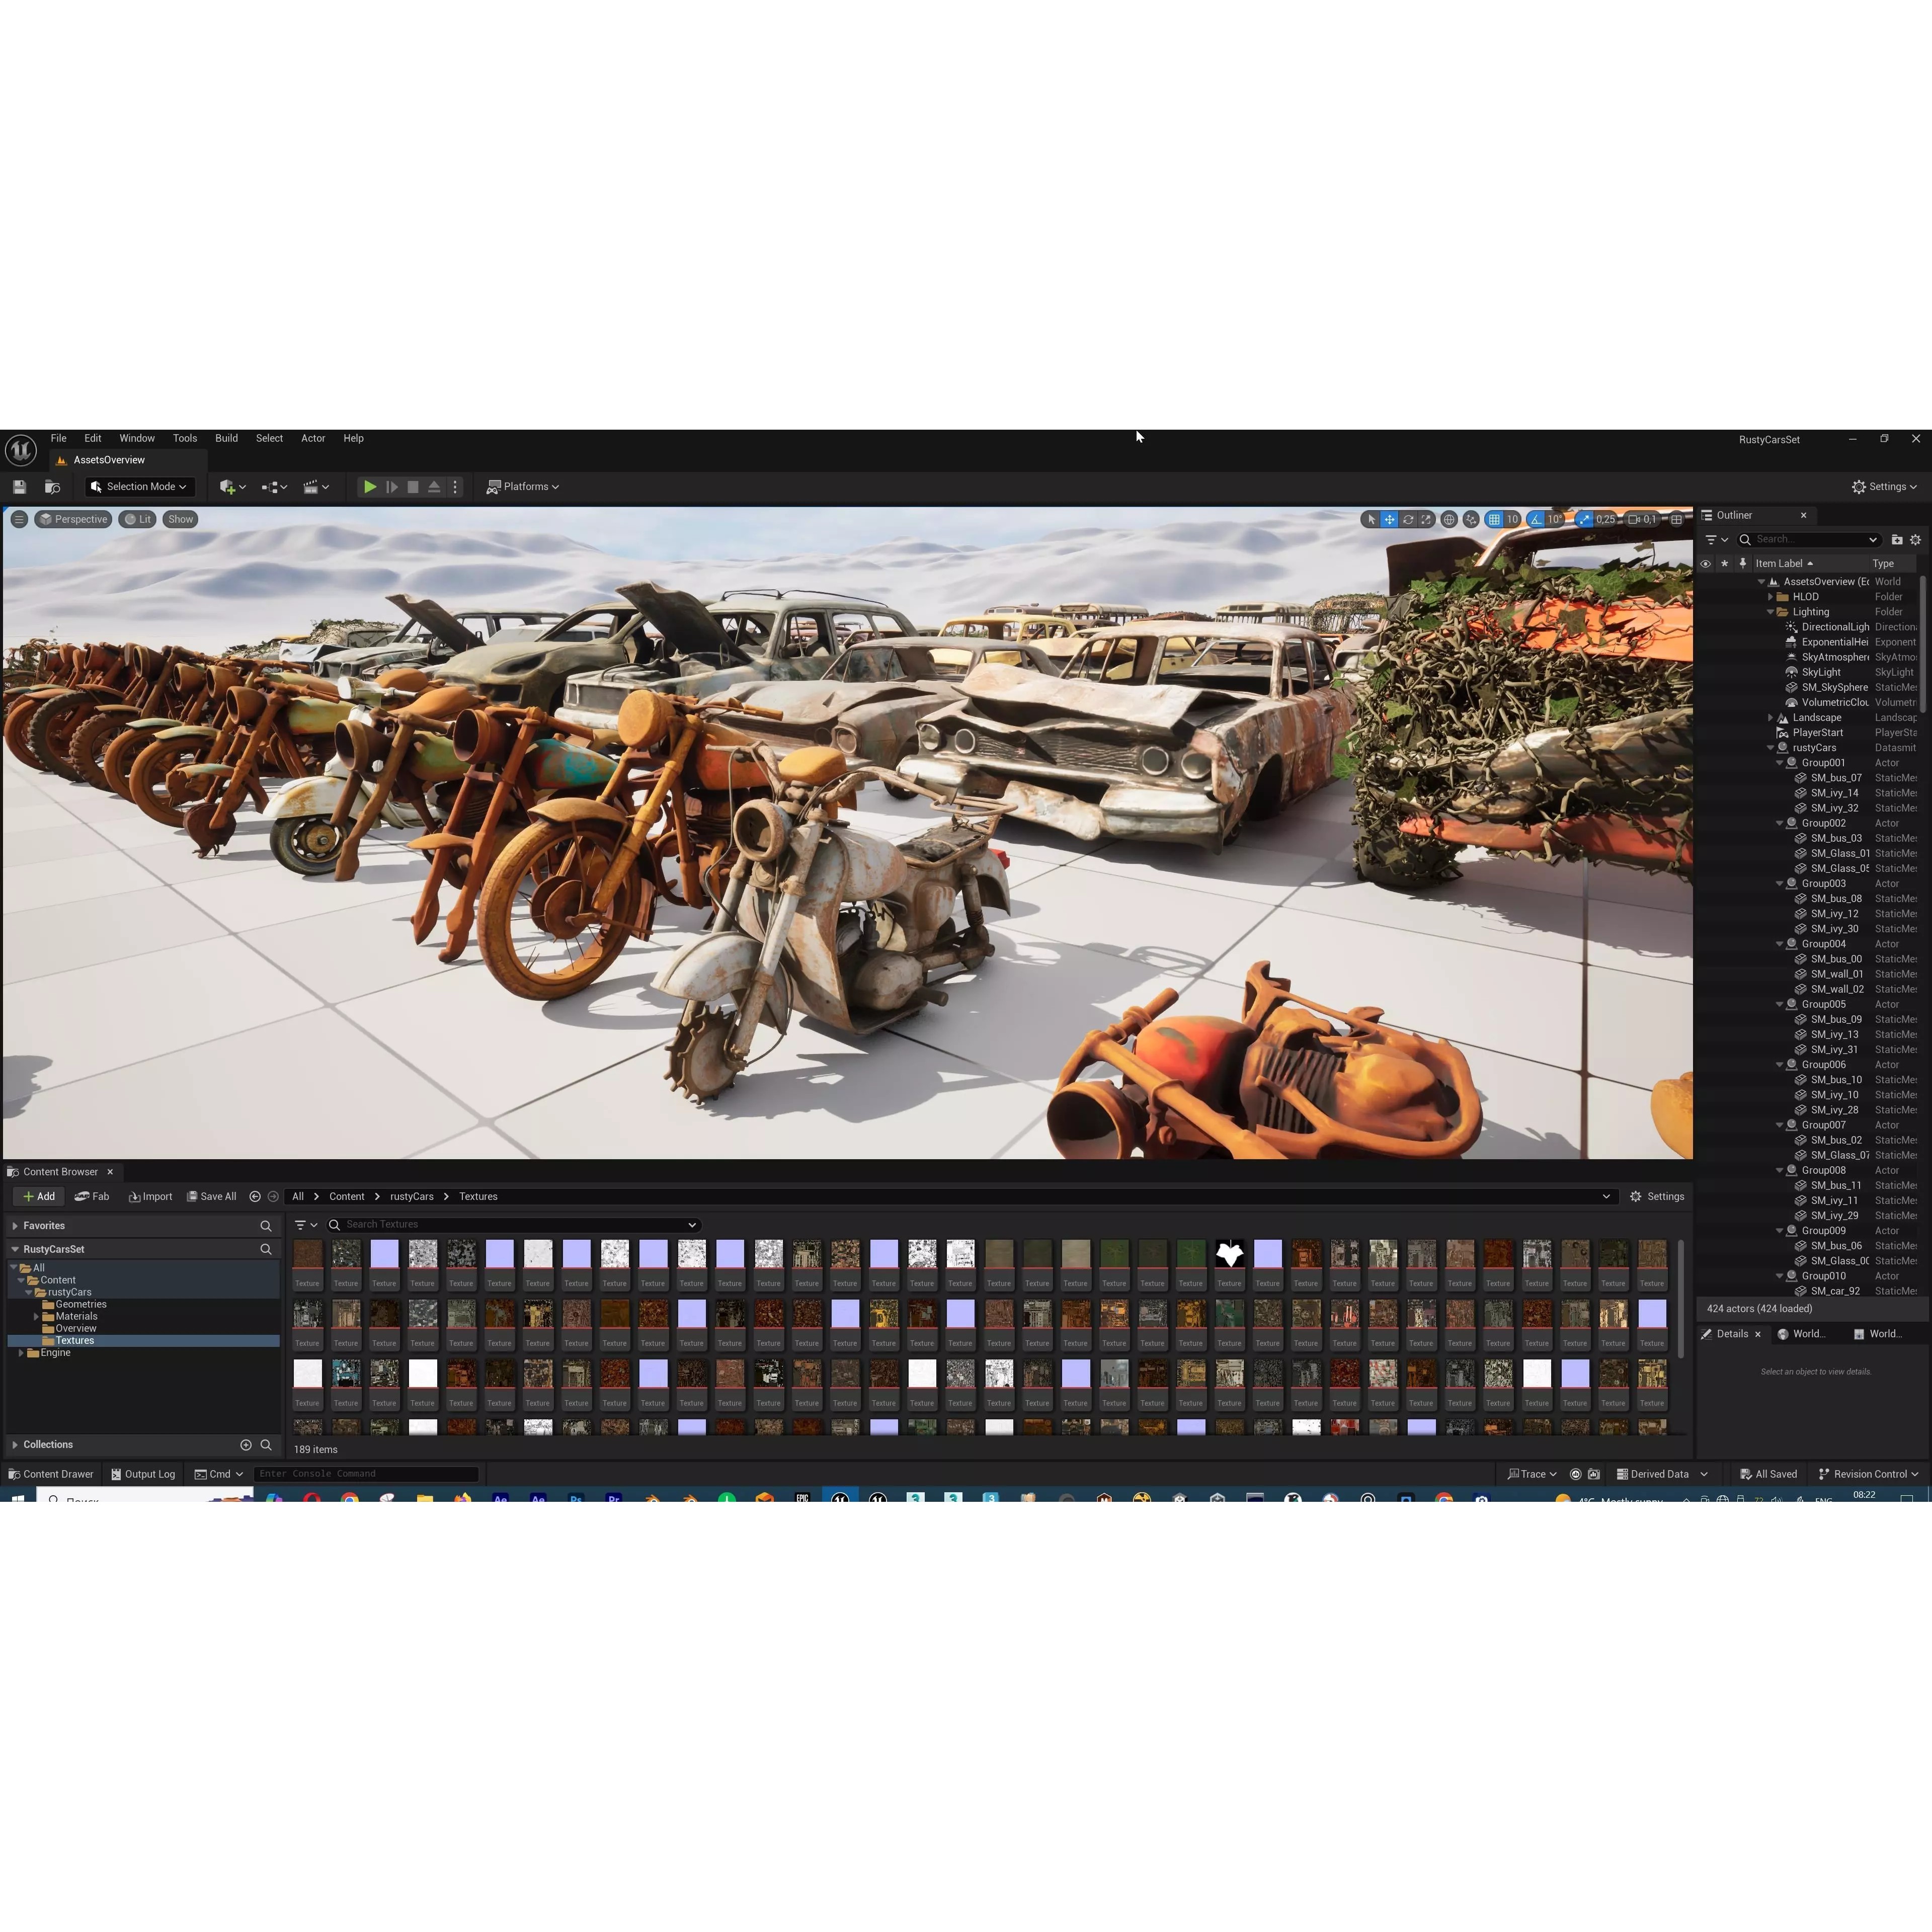Open the Blueprints toolbar dropdown
The height and width of the screenshot is (1932, 1932).
pyautogui.click(x=274, y=487)
